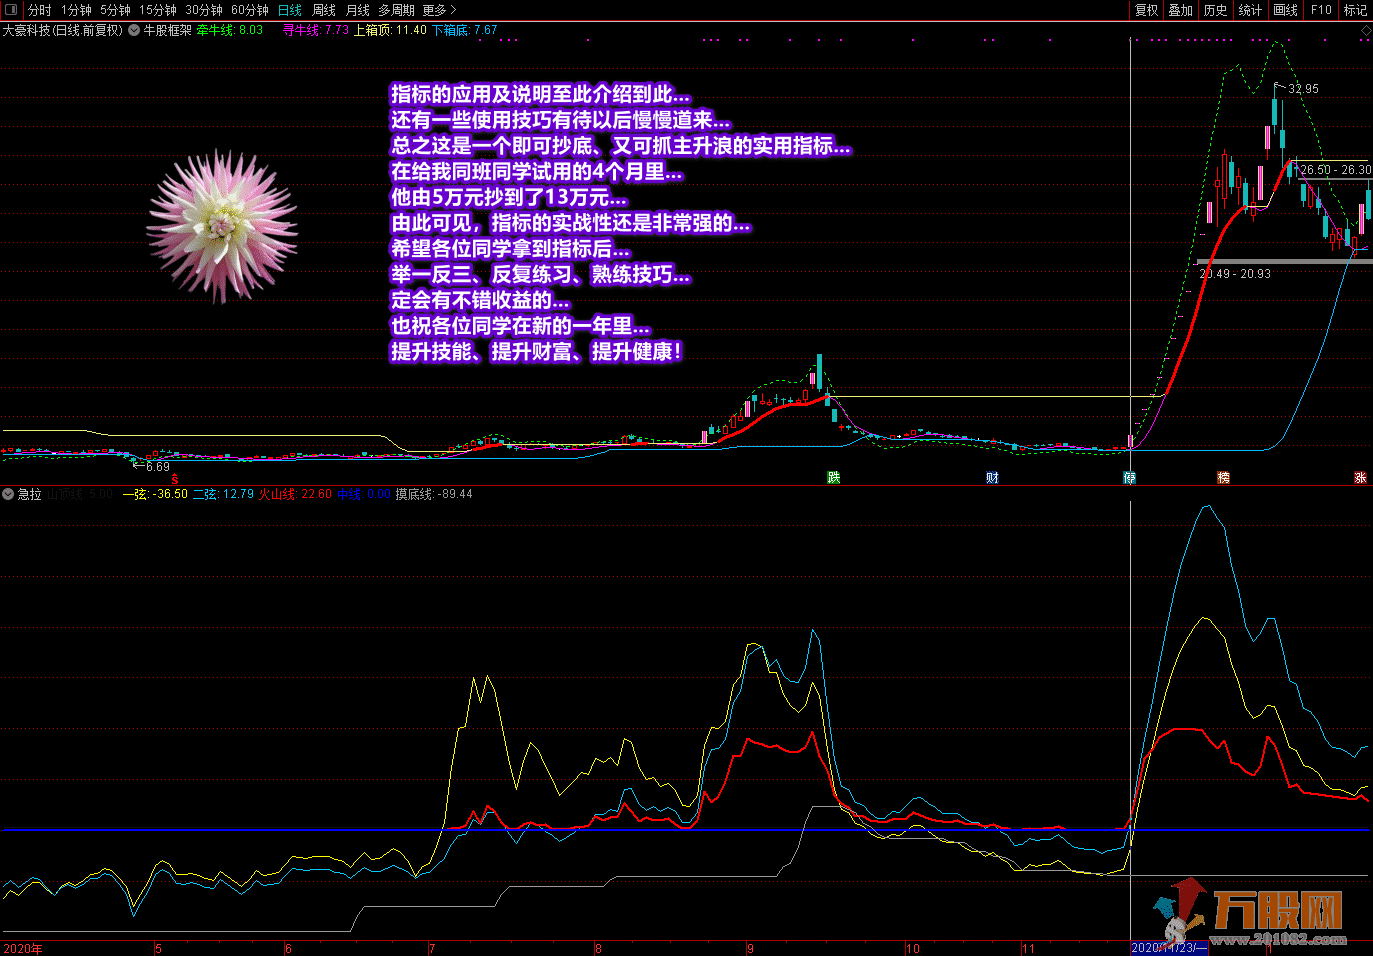Open the 统计 statistics button
The image size is (1373, 956).
coord(1250,10)
